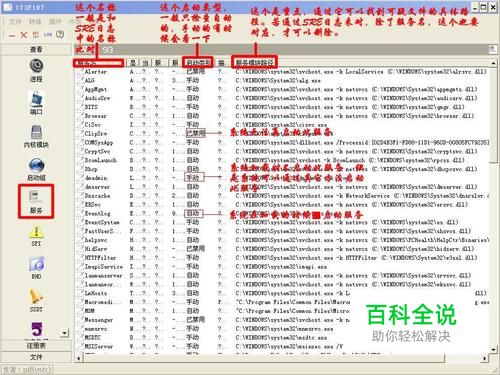
Task: Open the 启动组 startup group icon
Action: (36, 169)
